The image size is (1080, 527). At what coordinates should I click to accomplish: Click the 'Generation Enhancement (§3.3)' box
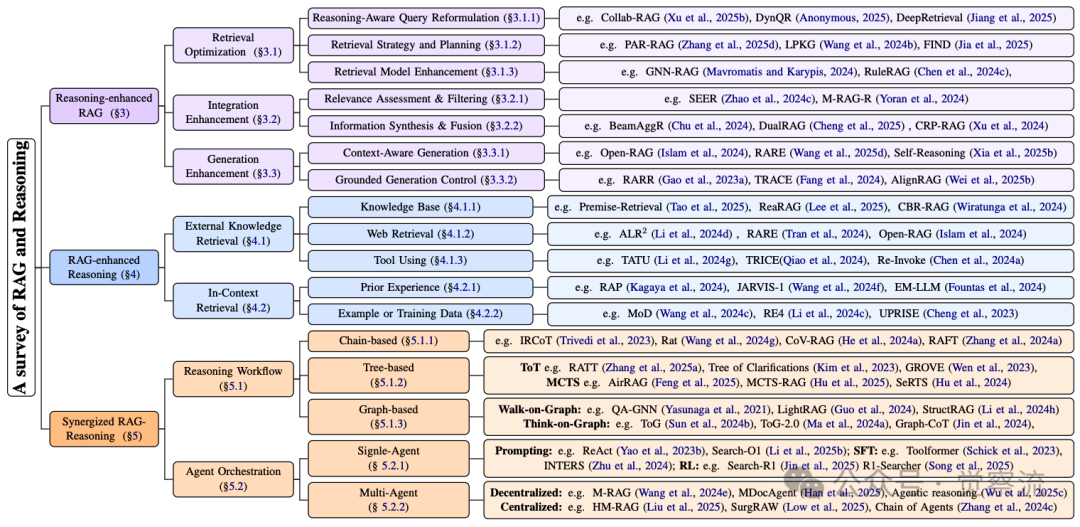(x=233, y=166)
